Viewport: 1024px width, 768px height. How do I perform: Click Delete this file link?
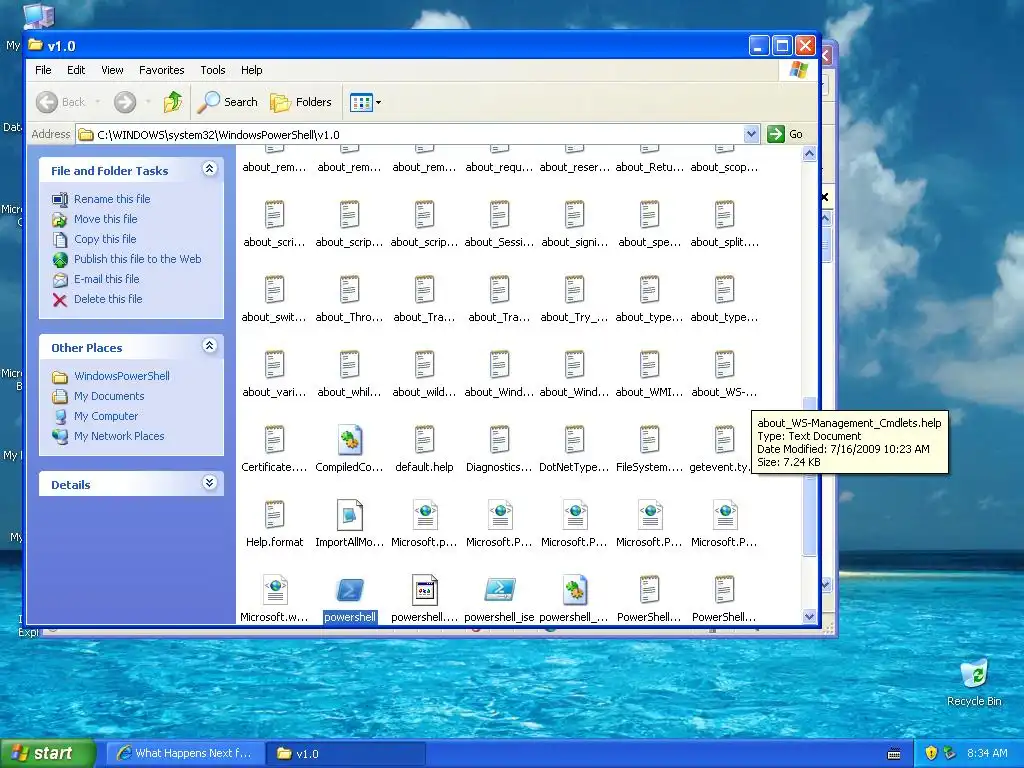click(x=108, y=299)
